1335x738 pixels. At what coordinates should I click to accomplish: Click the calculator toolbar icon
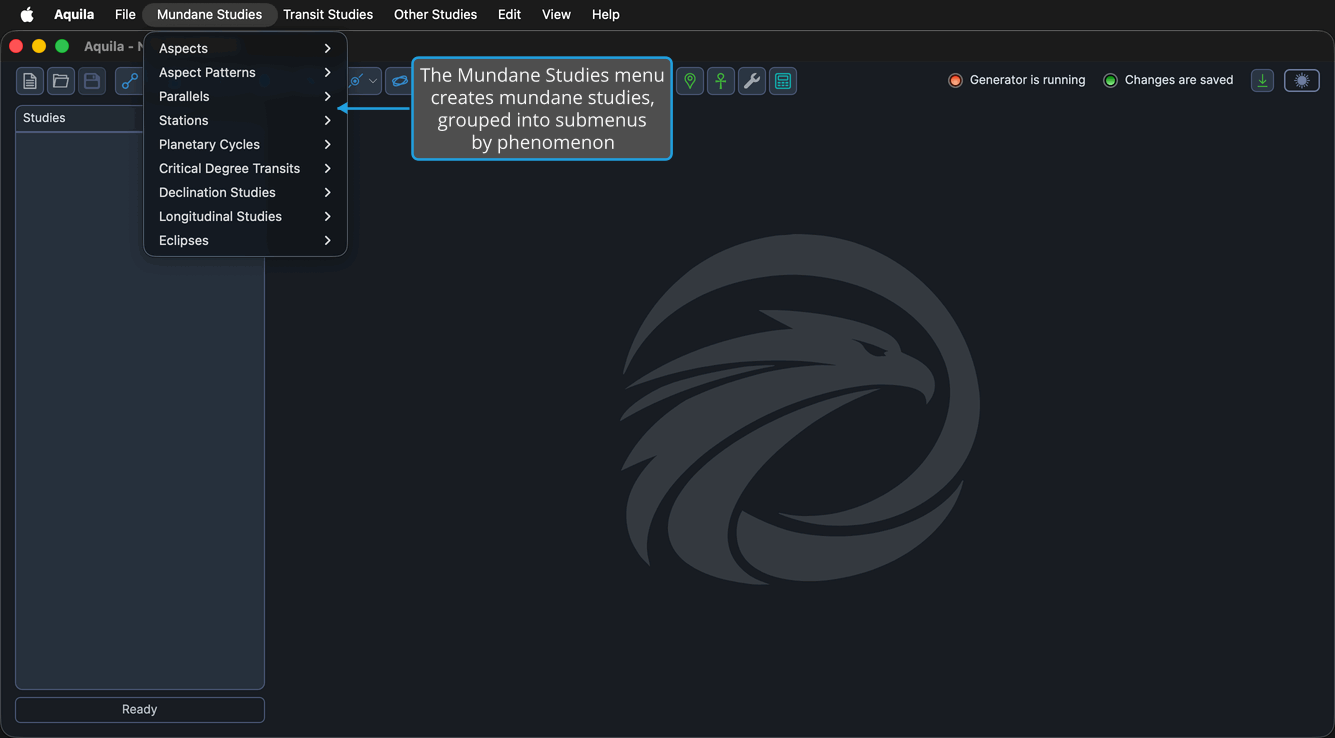(x=783, y=81)
